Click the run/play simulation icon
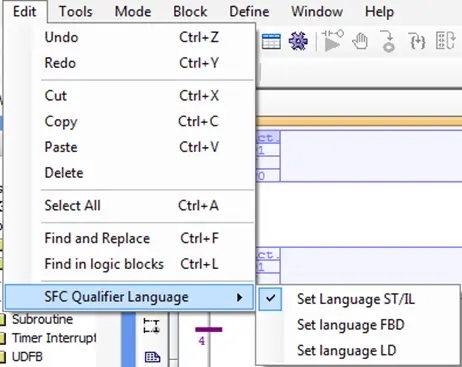The height and width of the screenshot is (367, 462). tap(332, 41)
